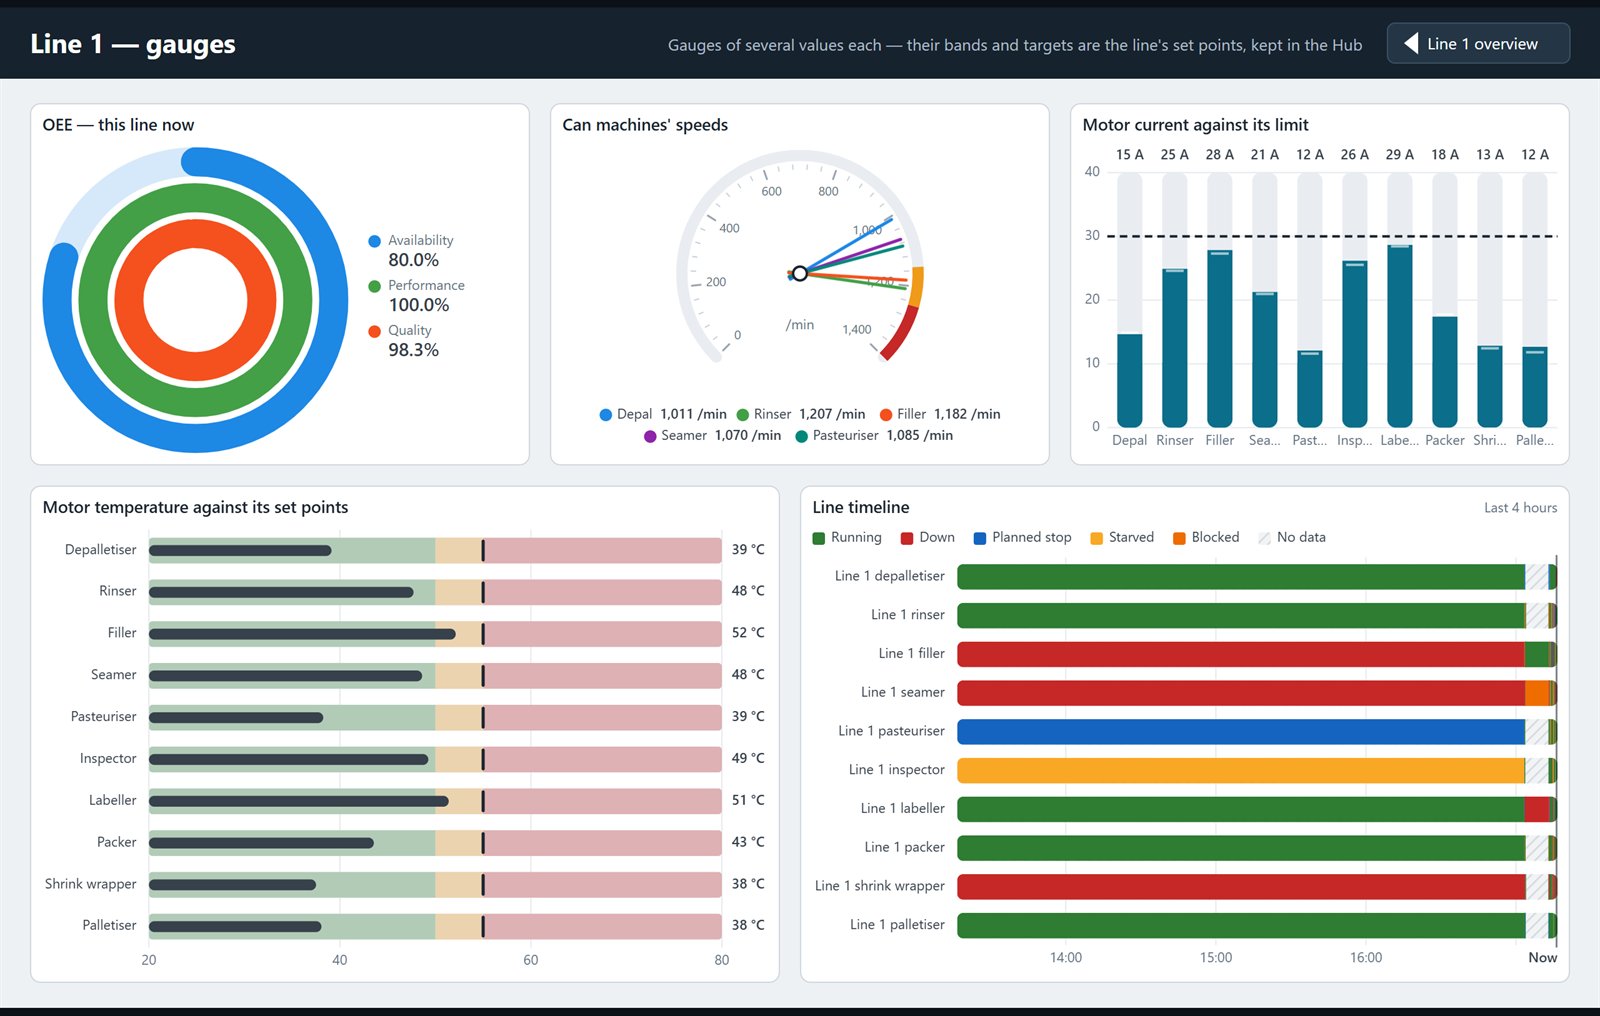Click the Planned stop legend square
Screen dimensions: 1600x1016
(980, 538)
